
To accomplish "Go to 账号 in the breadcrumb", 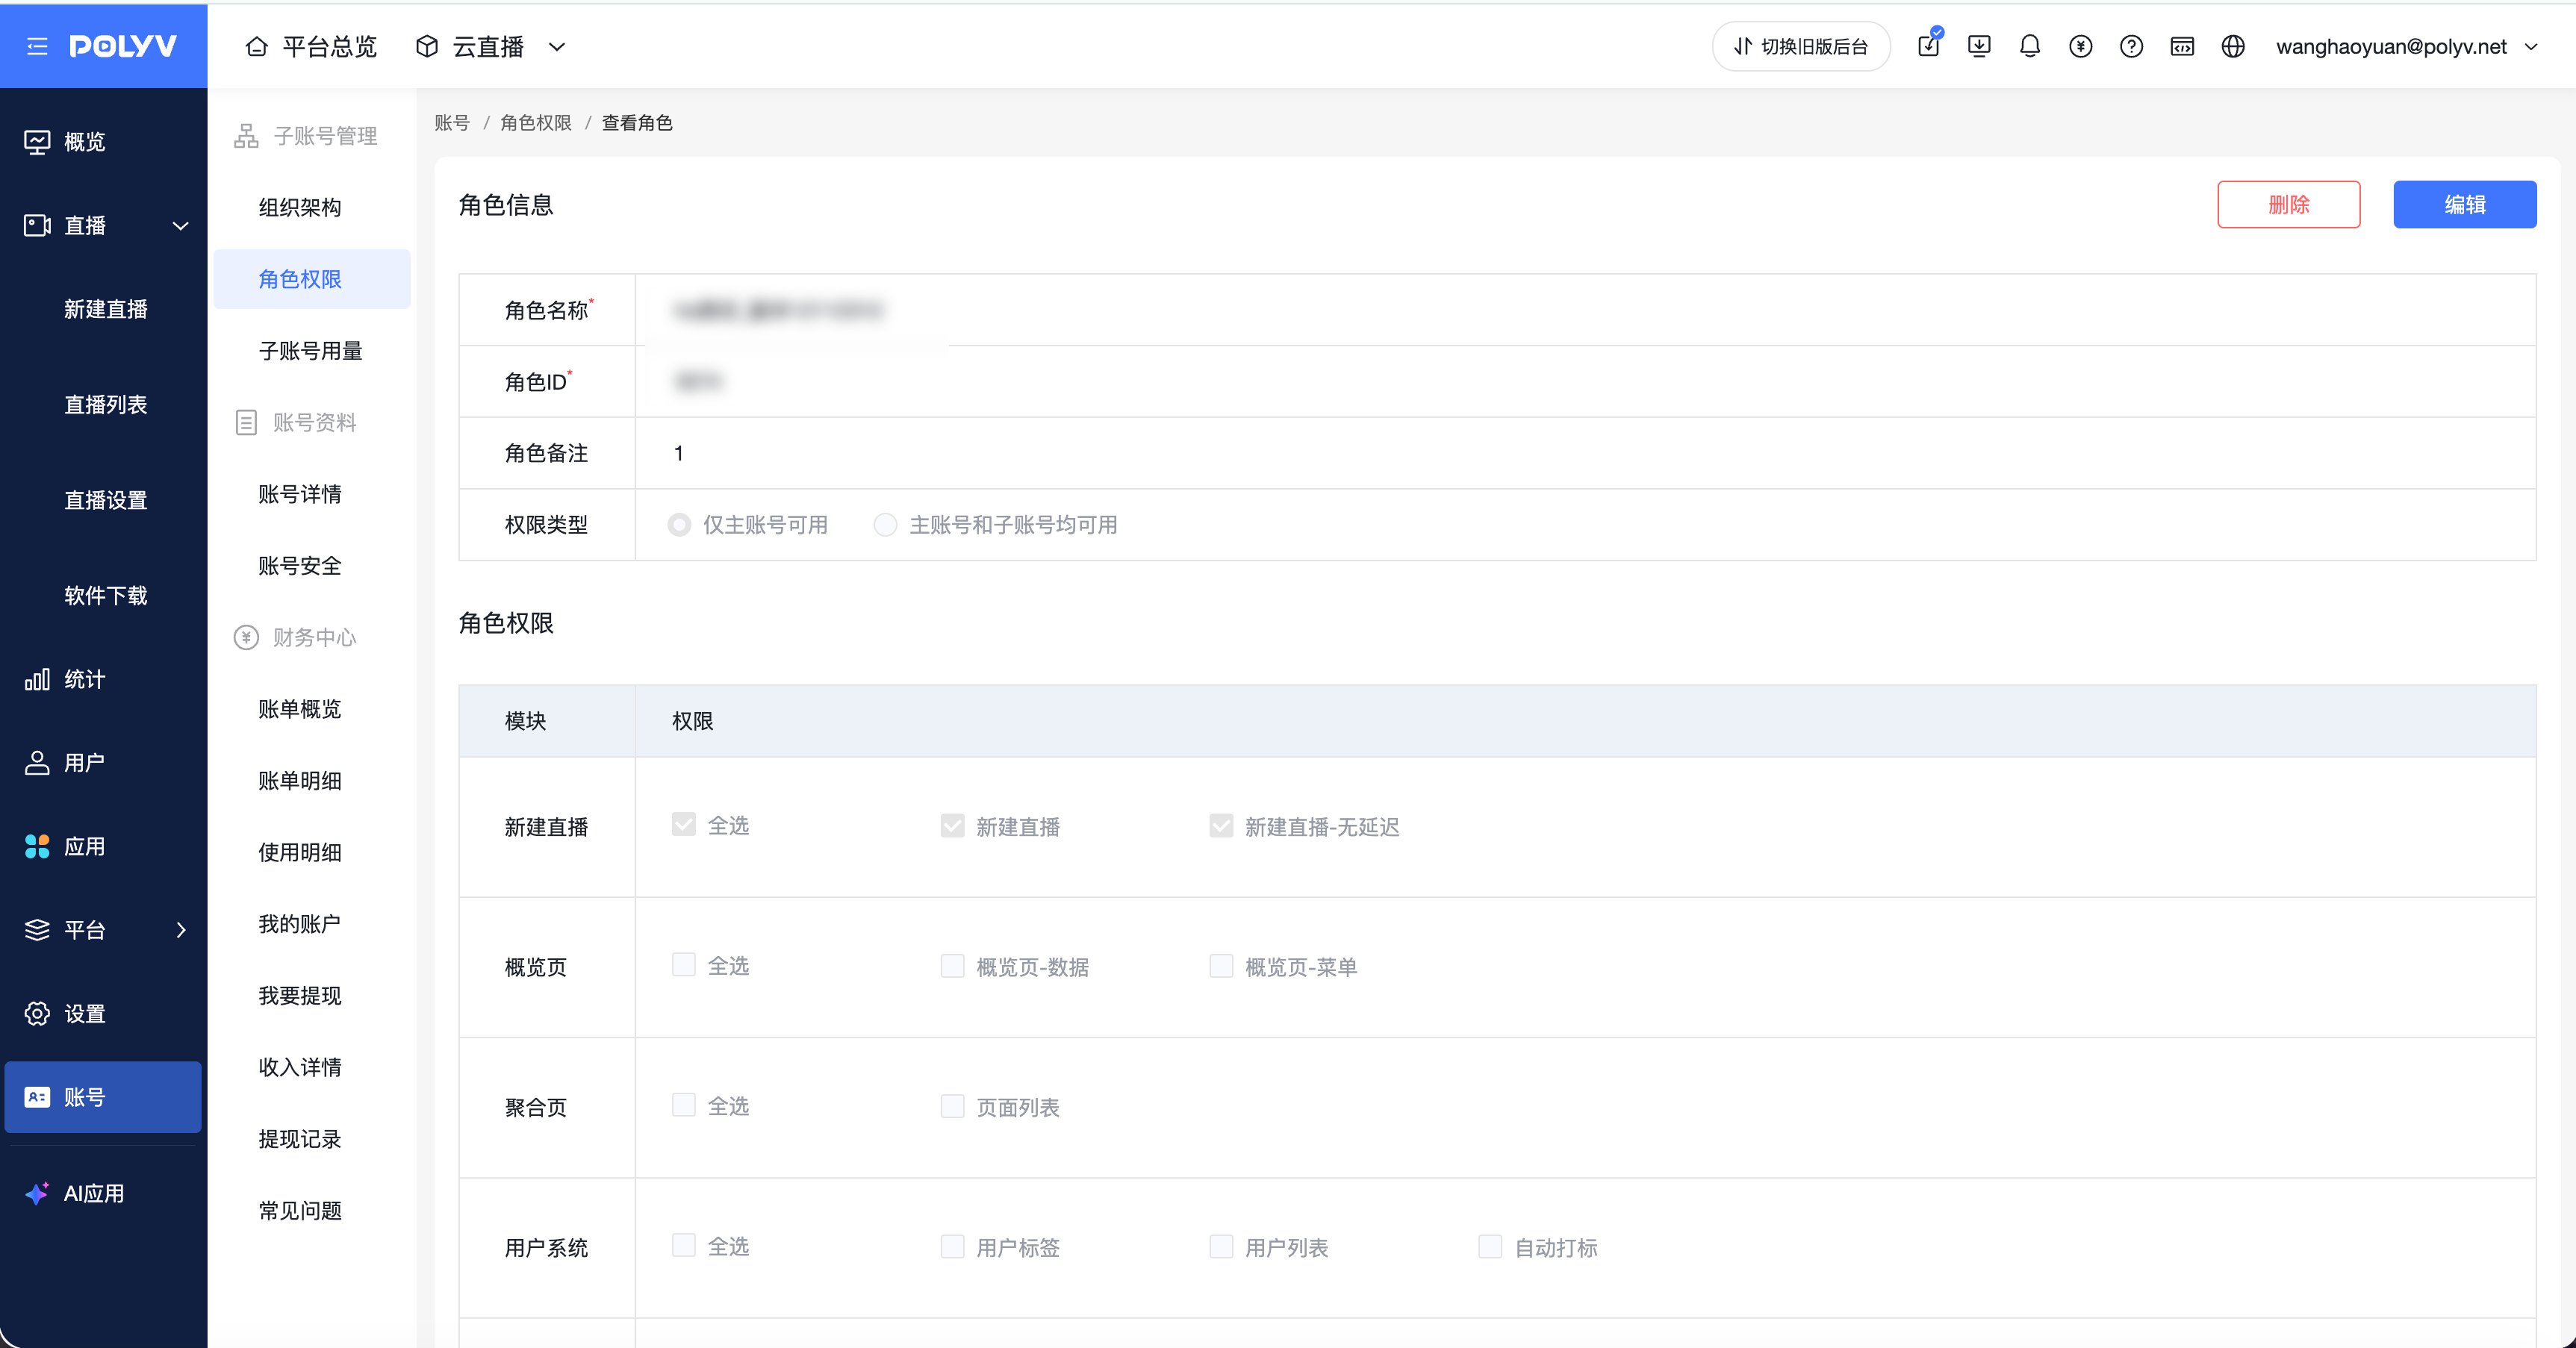I will pos(452,122).
